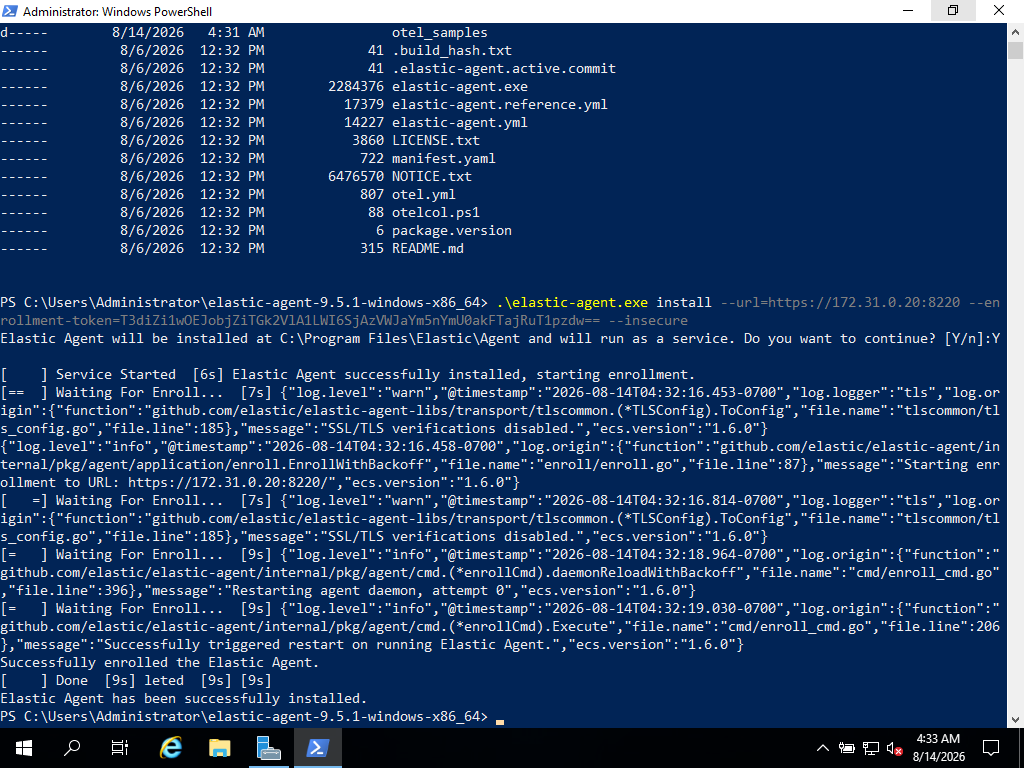Close the PowerShell window
This screenshot has height=768, width=1024.
(999, 10)
